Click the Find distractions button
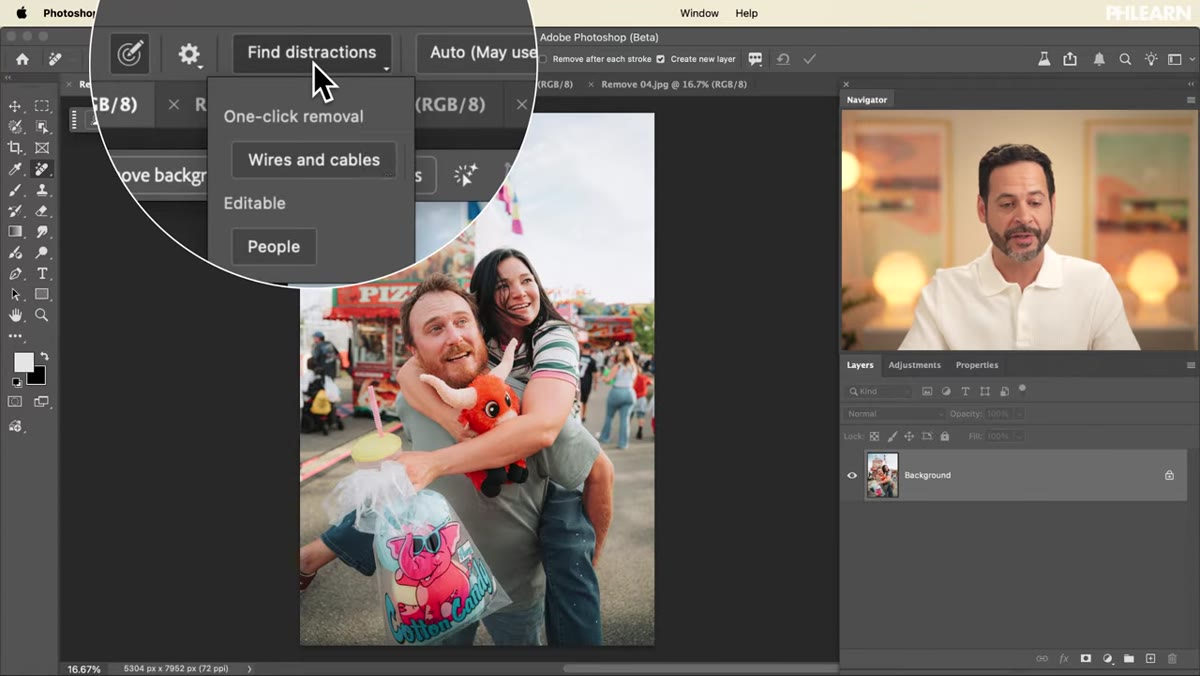The height and width of the screenshot is (676, 1200). (312, 52)
